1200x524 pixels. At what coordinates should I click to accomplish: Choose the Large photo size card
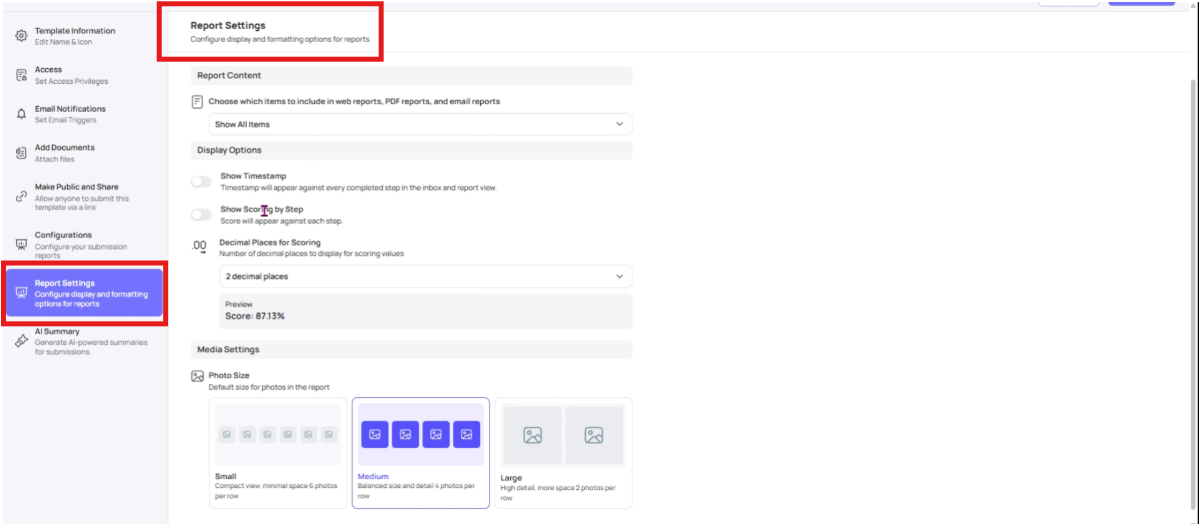coord(563,452)
